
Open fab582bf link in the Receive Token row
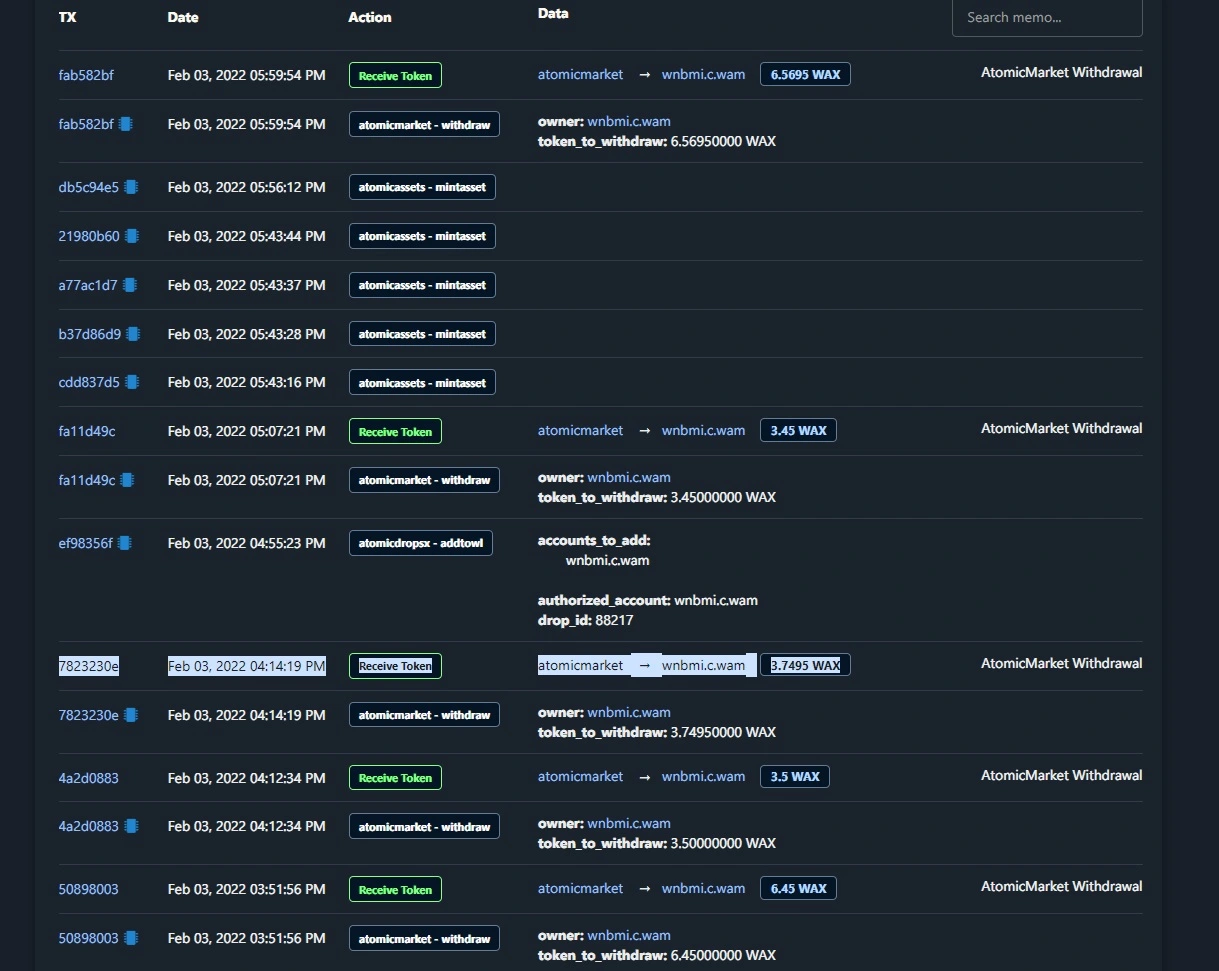86,74
